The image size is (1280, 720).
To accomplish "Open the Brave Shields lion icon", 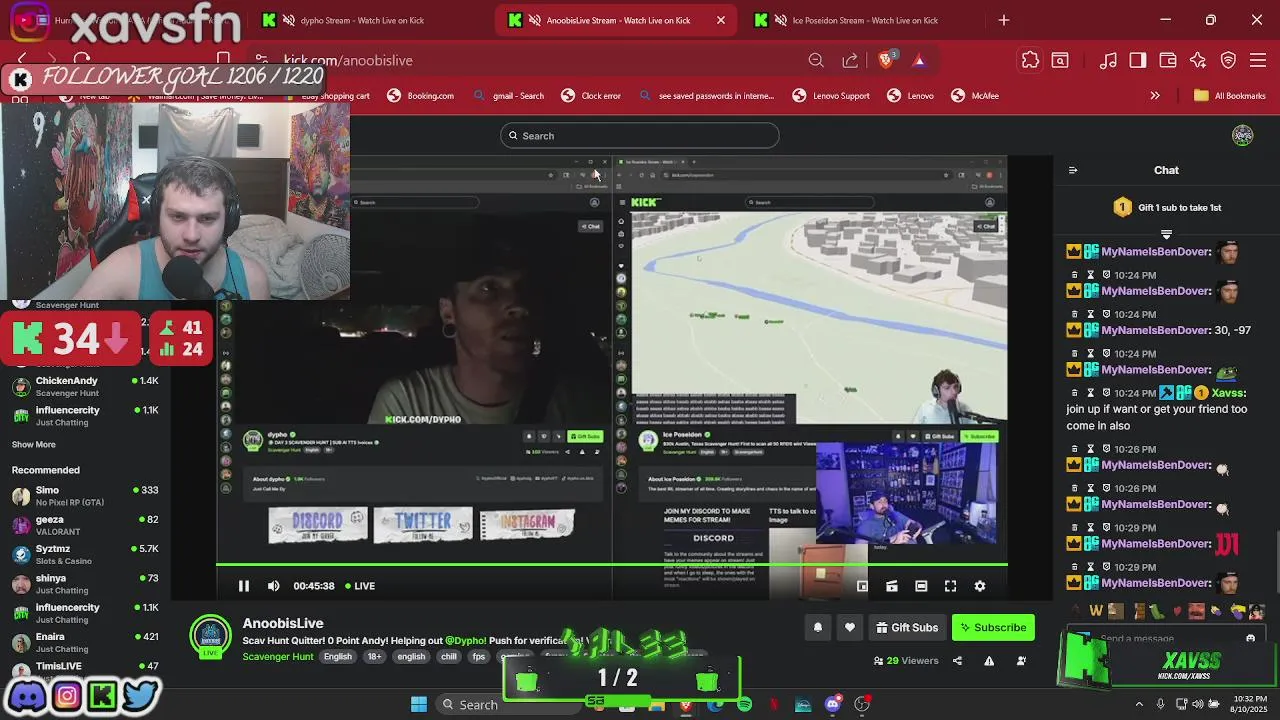I will tap(886, 61).
